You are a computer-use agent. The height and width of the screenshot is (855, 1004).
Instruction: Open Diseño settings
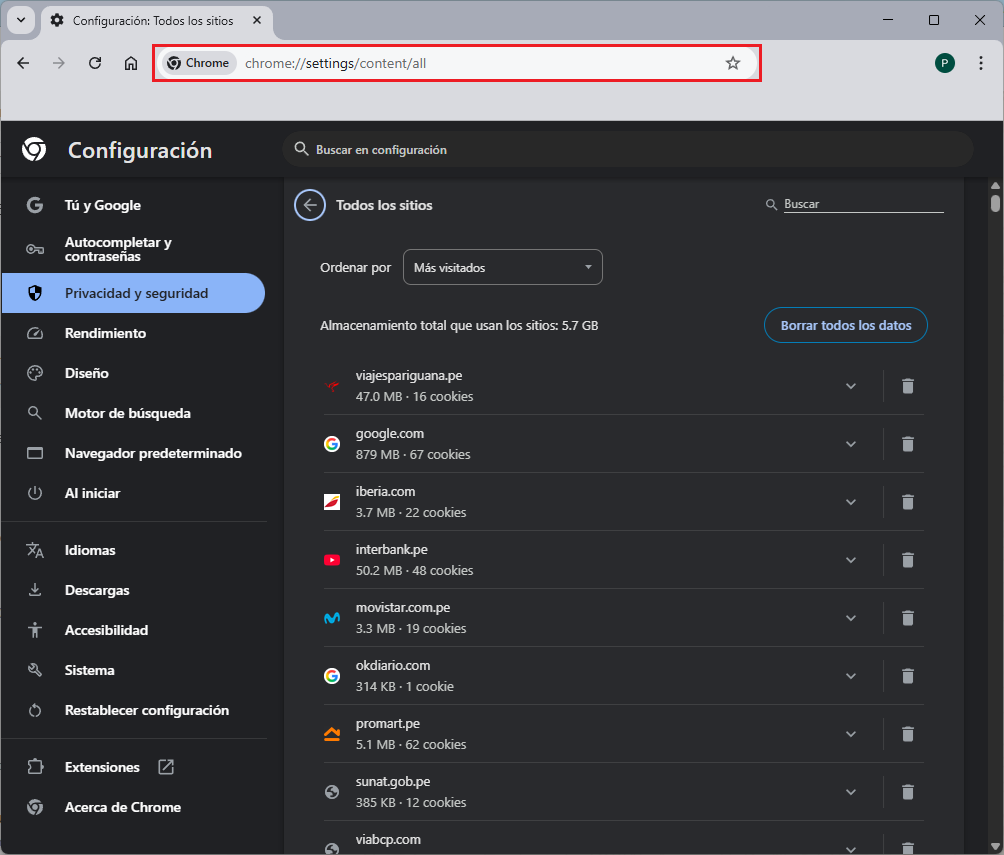click(x=133, y=373)
